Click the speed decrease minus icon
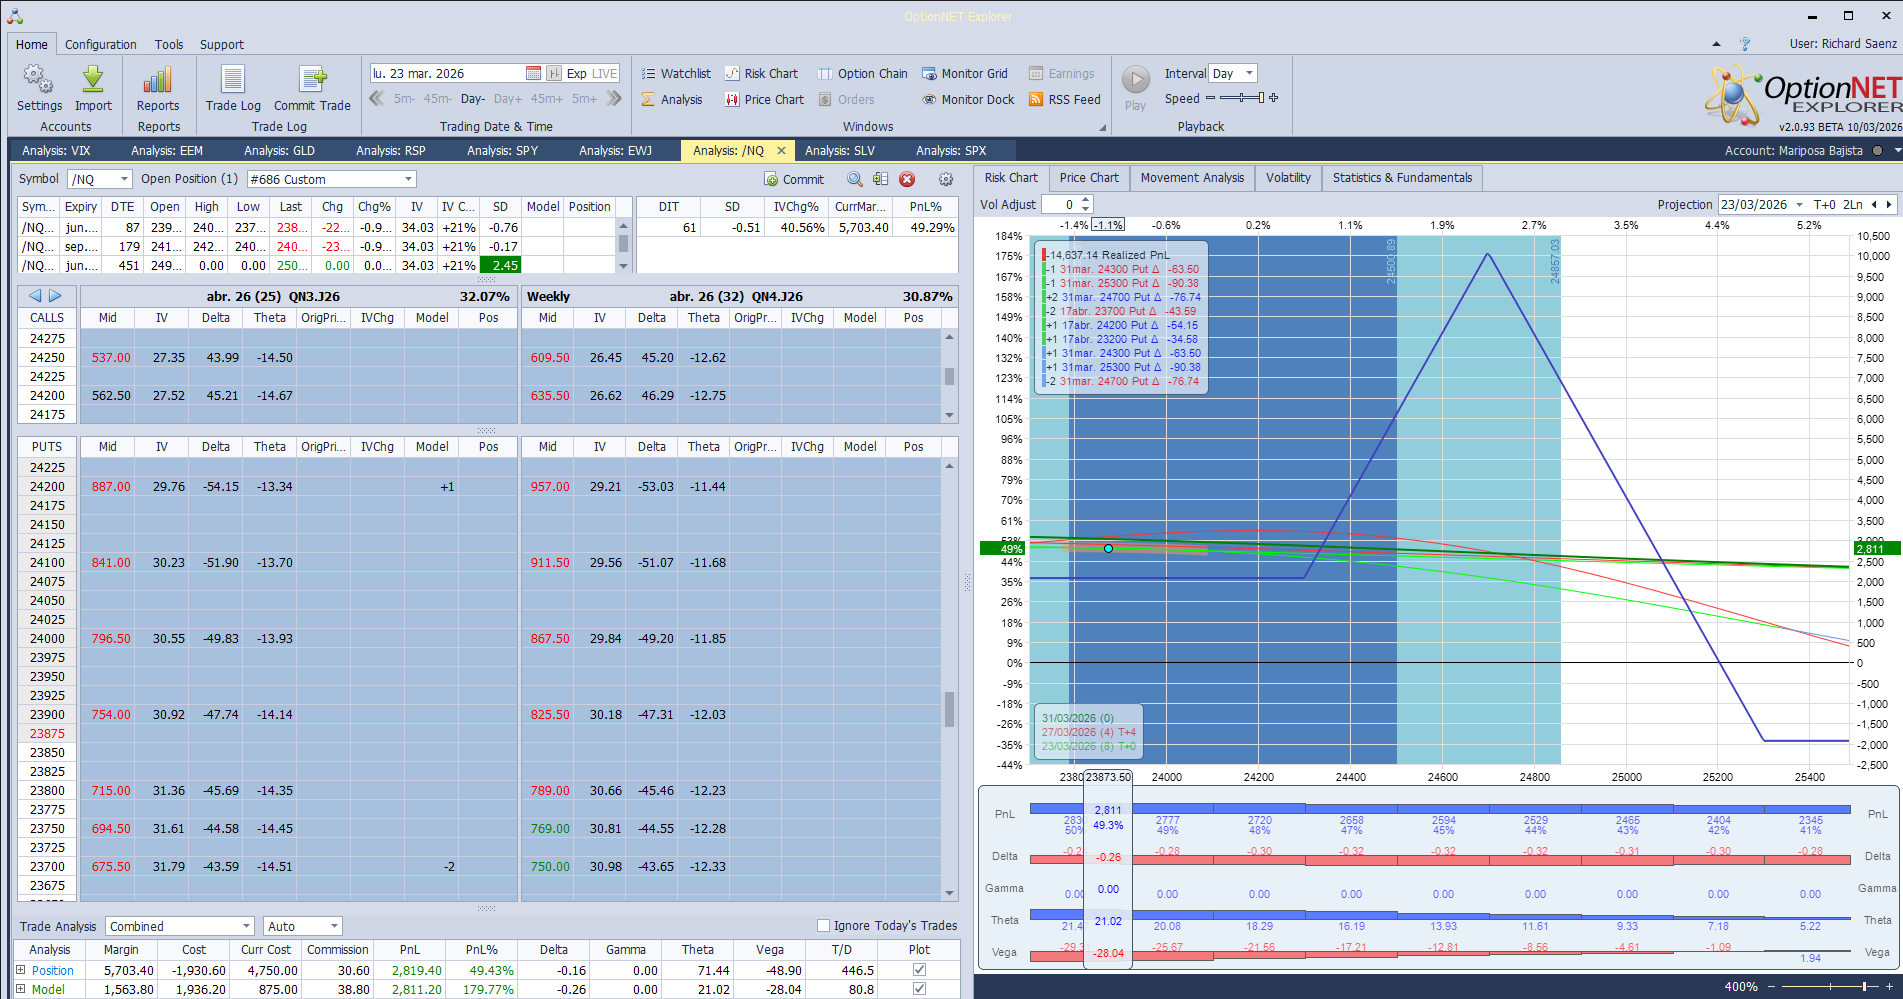 pyautogui.click(x=1210, y=98)
